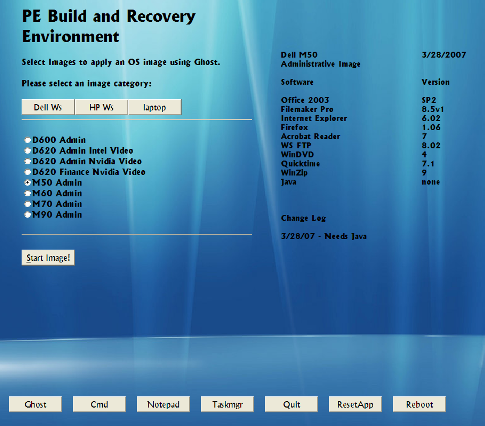The image size is (485, 426).
Task: Click the 'Quicktime' software entry
Action: [x=300, y=163]
